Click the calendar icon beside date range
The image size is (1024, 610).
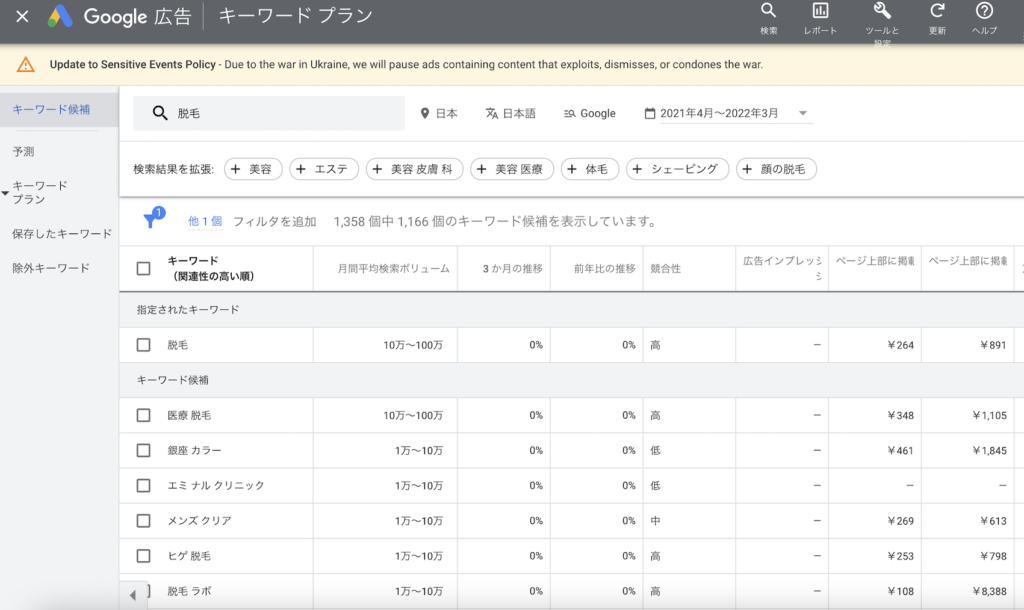[650, 114]
